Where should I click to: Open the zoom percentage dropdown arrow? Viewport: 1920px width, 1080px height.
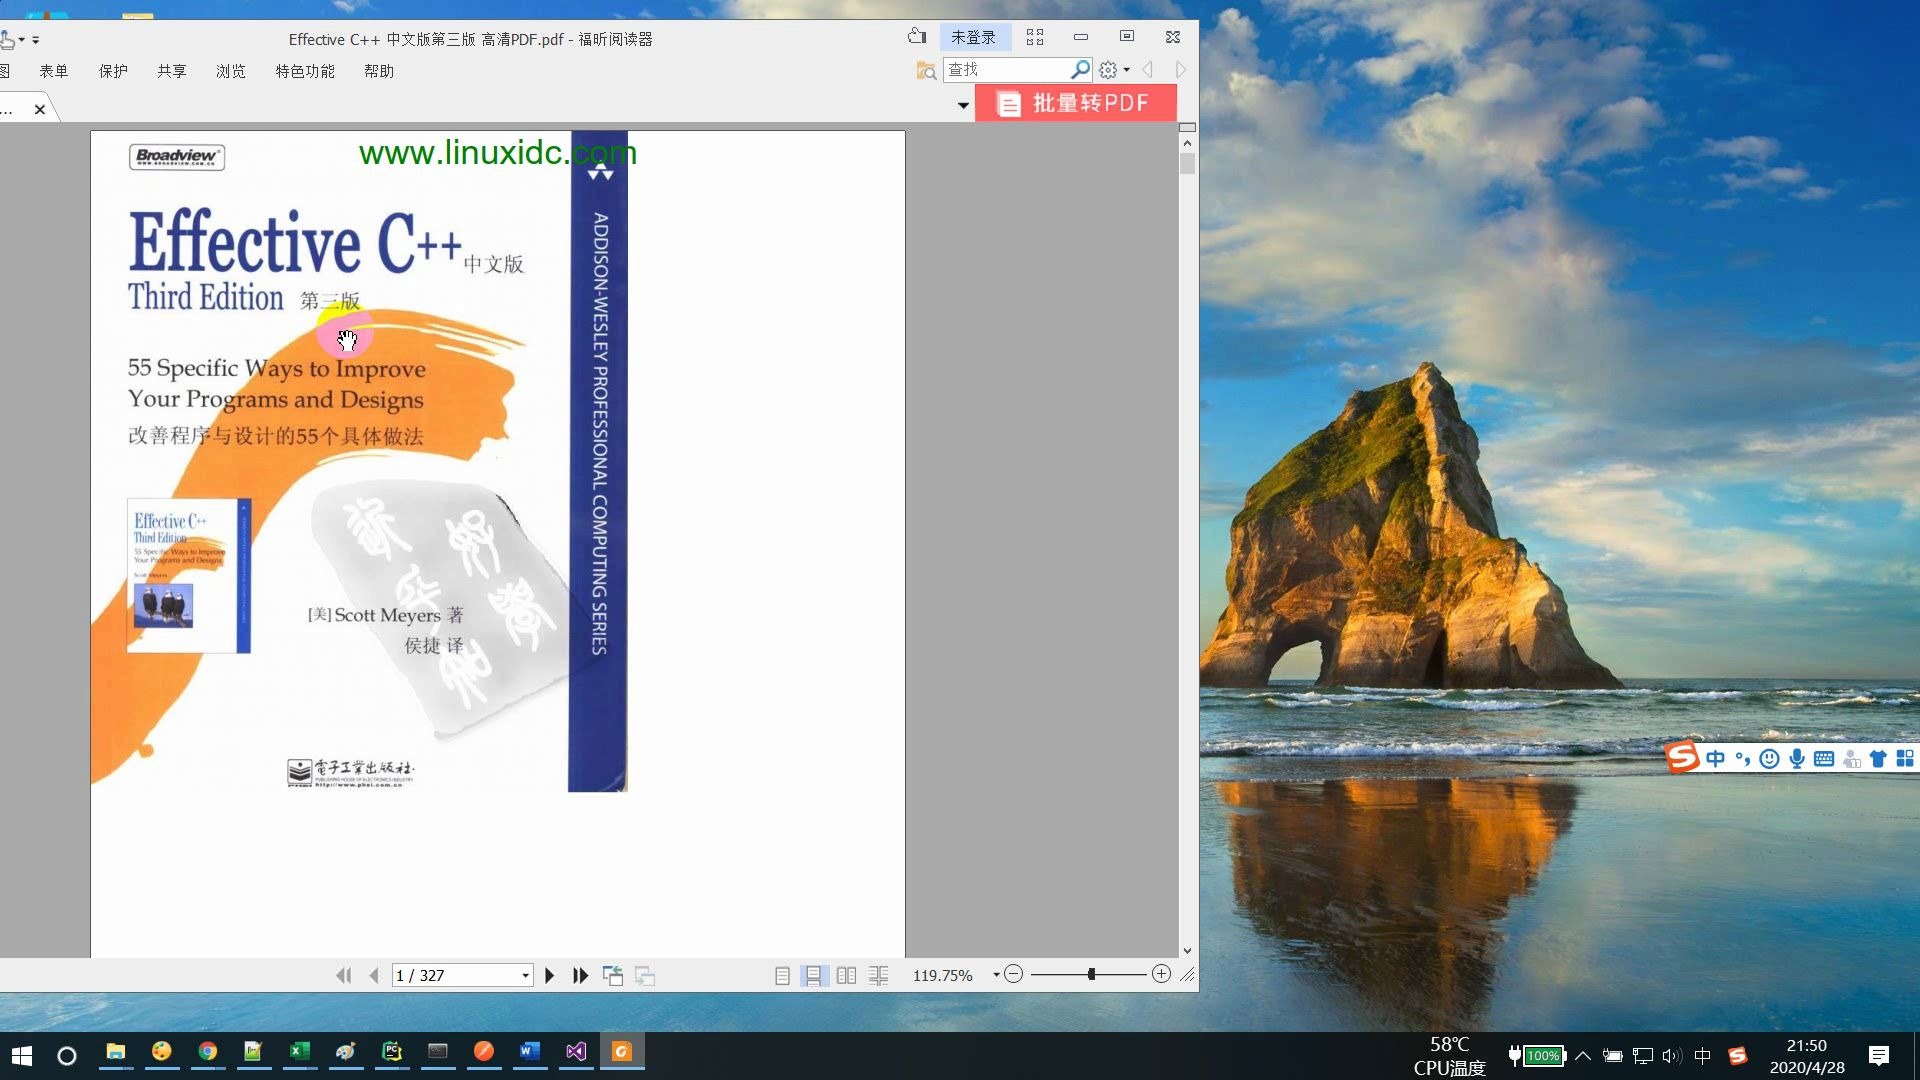(x=996, y=974)
